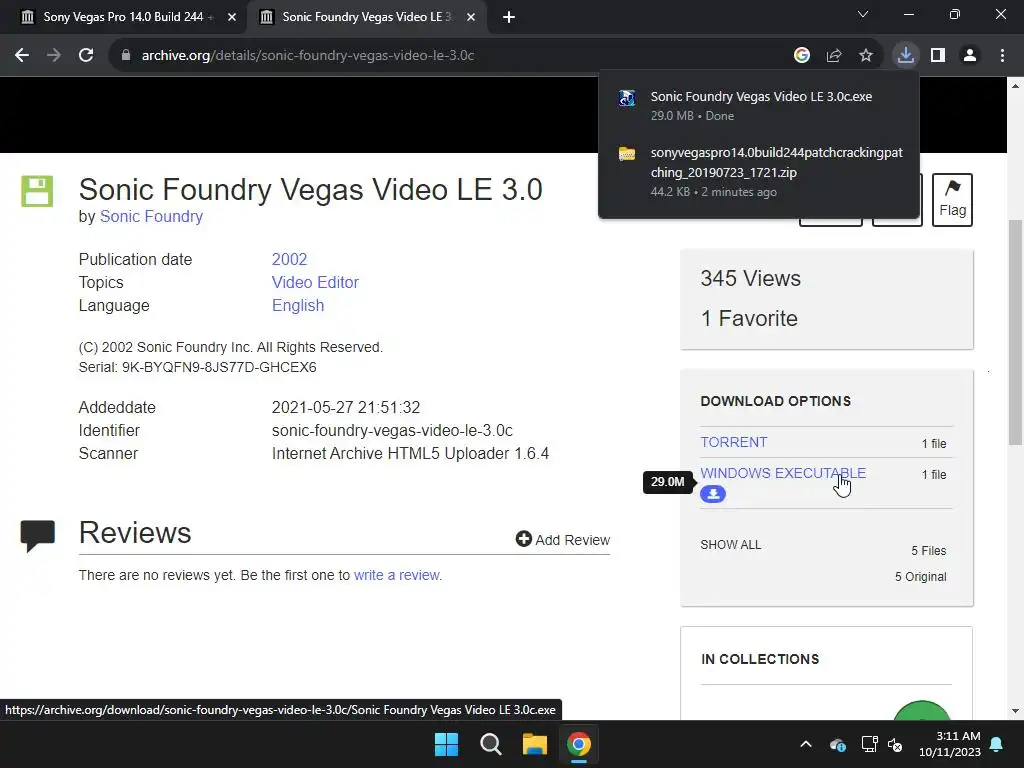Click the exe file icon in downloads
The height and width of the screenshot is (768, 1024).
tap(627, 98)
